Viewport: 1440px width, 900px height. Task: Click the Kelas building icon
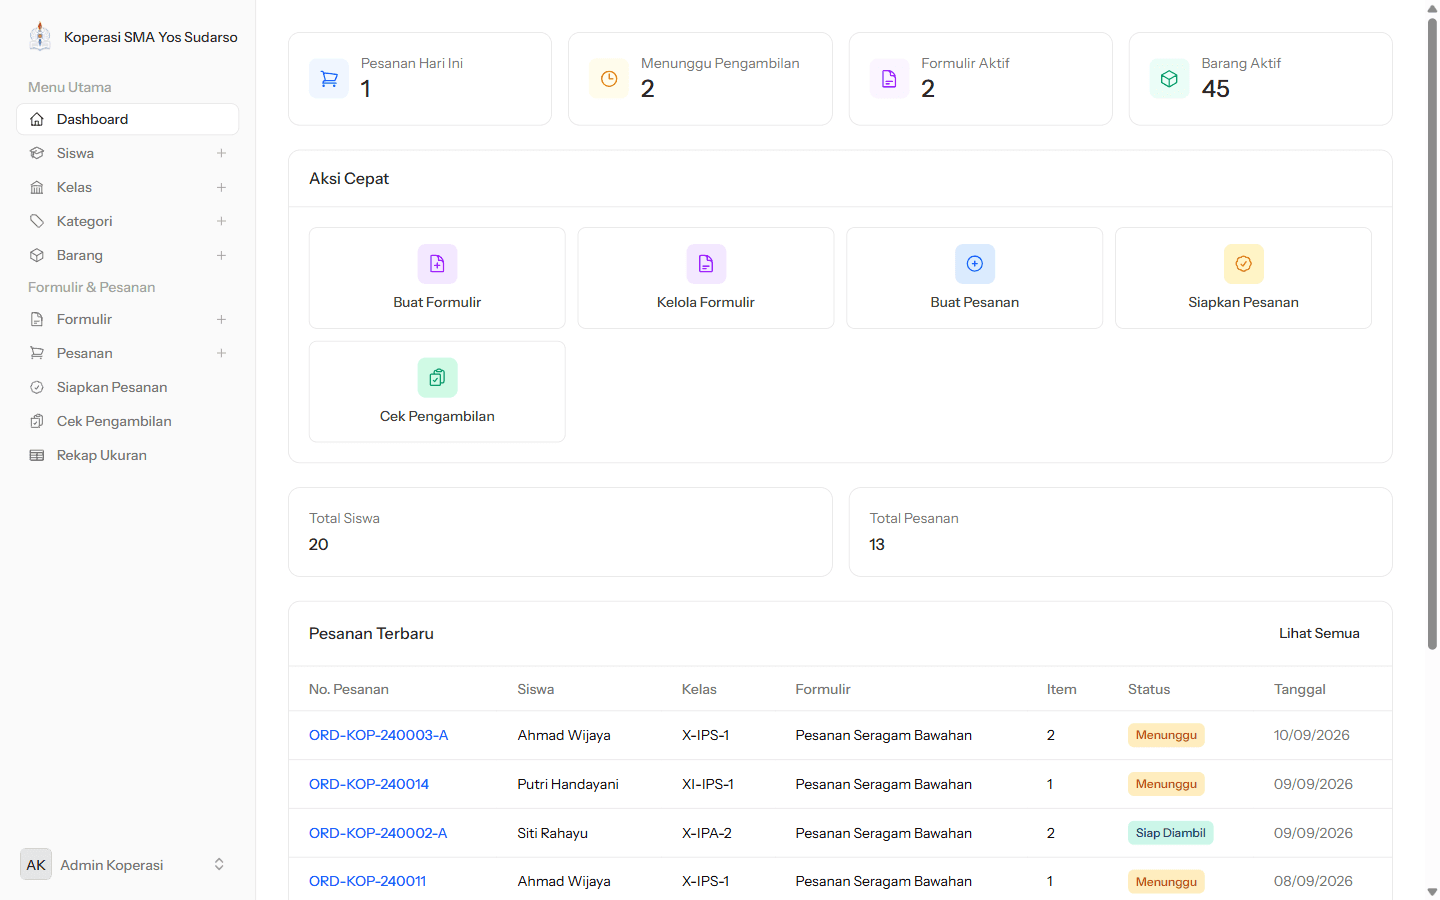[x=37, y=187]
